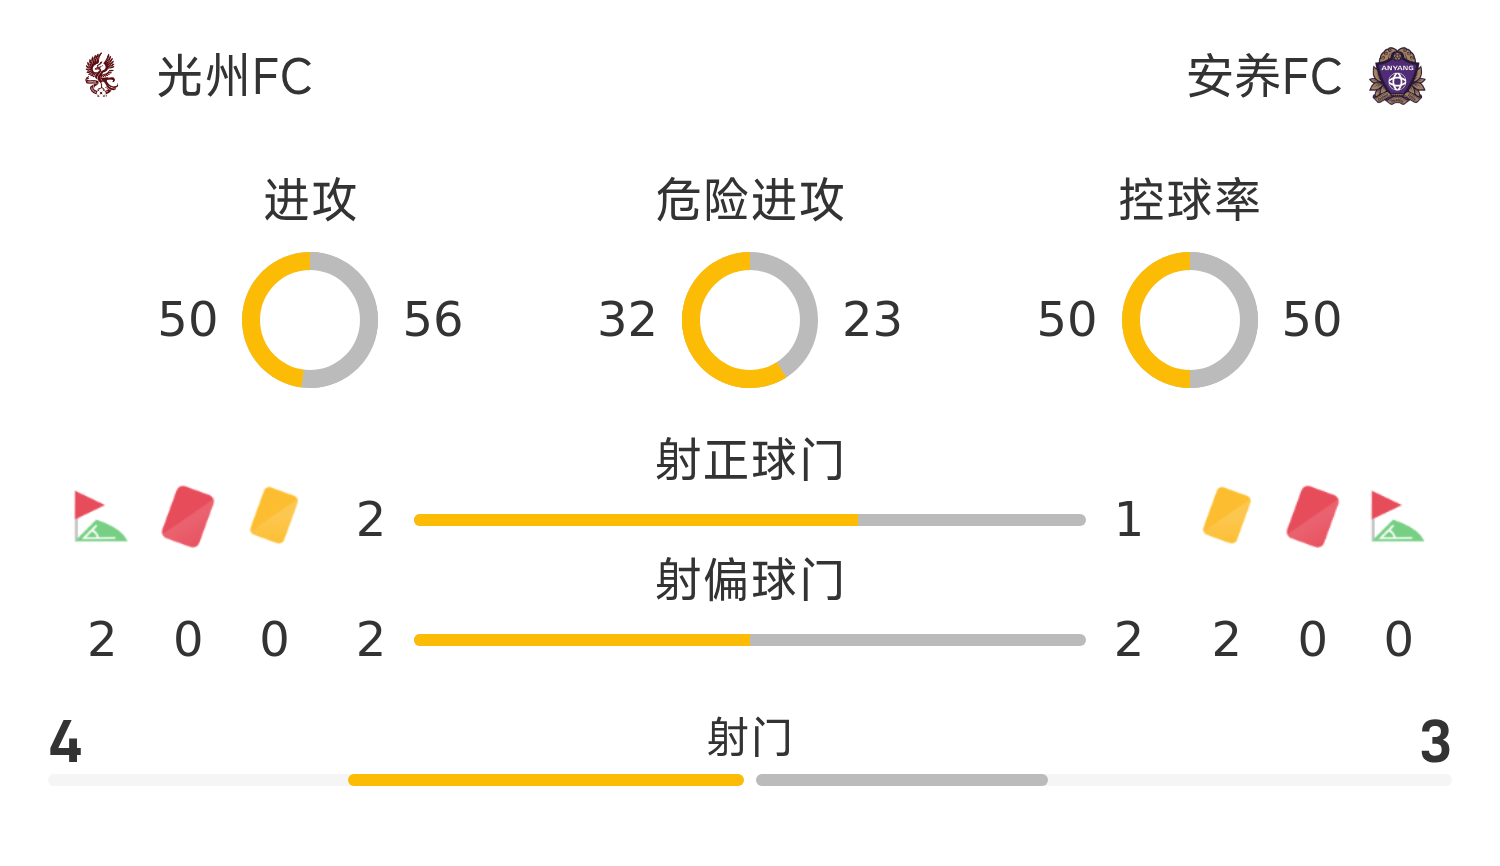Viewport: 1500px width, 866px height.
Task: Click the 射门 label
Action: (x=750, y=738)
